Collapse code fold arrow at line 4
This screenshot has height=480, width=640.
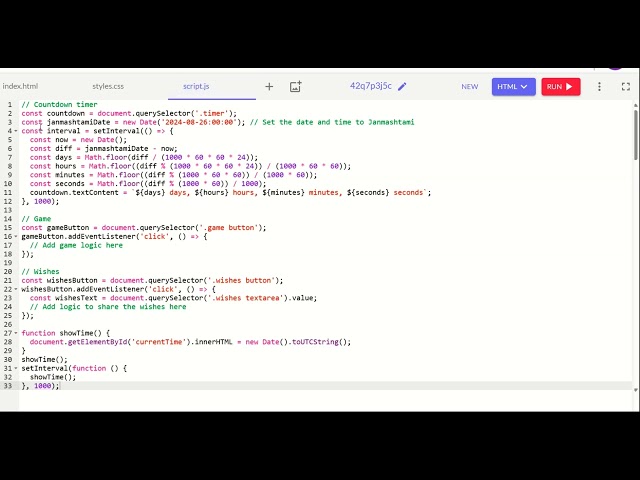[16, 131]
